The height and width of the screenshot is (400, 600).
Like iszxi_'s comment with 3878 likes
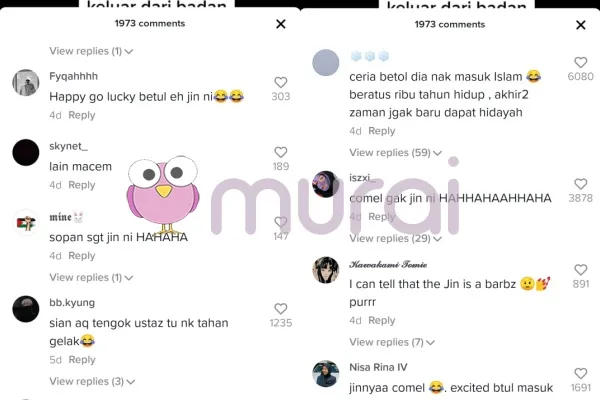click(x=580, y=184)
